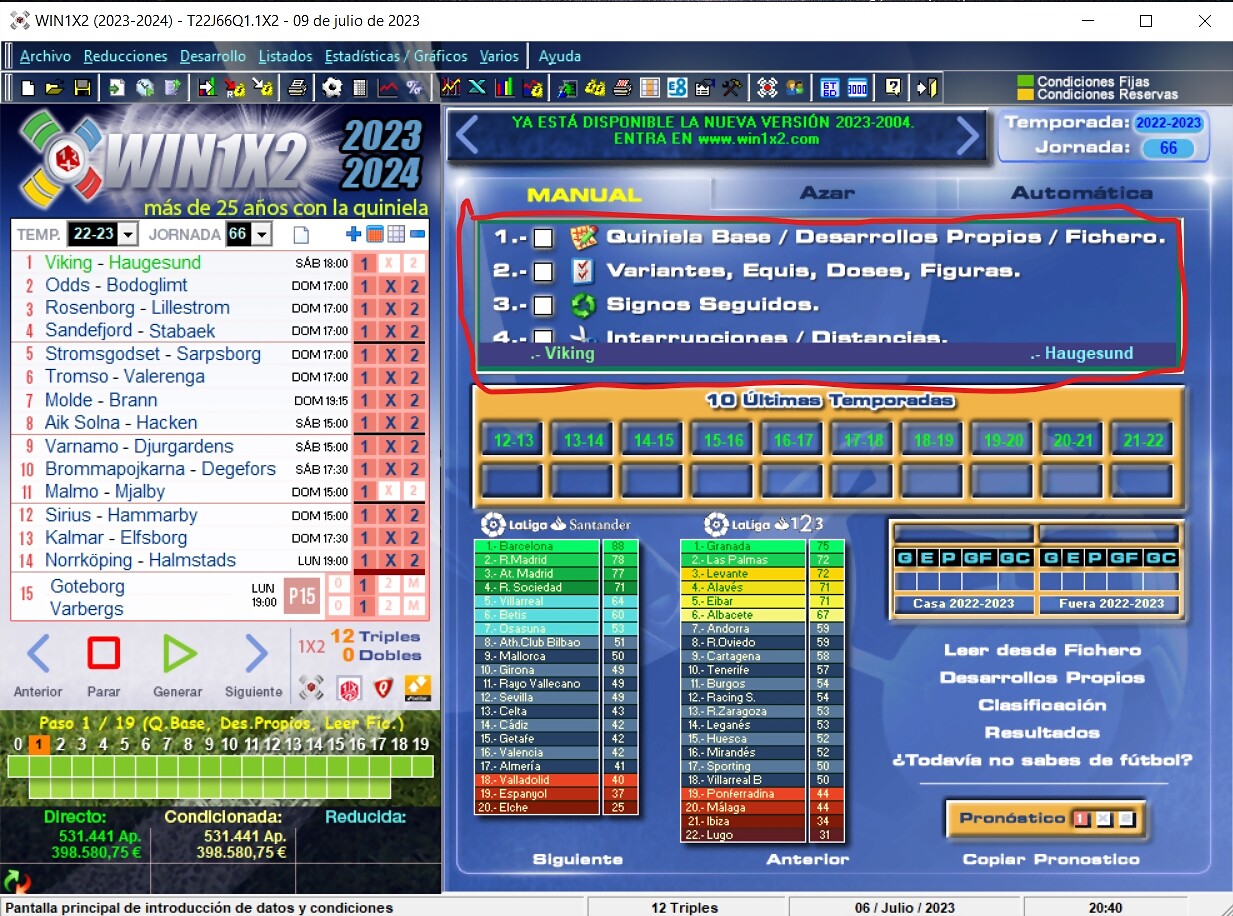Open the JORNADA 66 dropdown

261,235
